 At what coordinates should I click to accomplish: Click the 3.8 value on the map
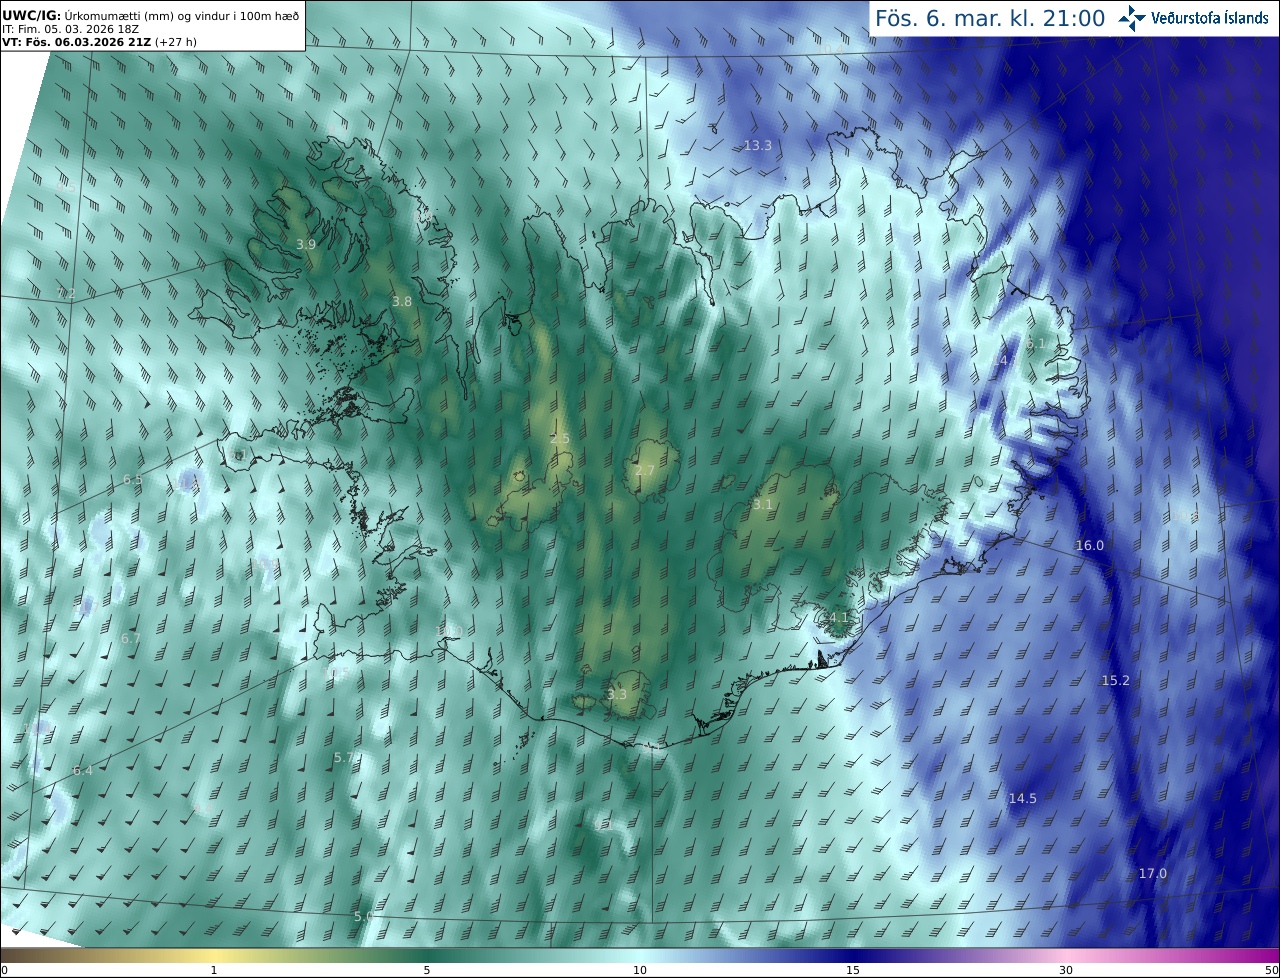[402, 301]
